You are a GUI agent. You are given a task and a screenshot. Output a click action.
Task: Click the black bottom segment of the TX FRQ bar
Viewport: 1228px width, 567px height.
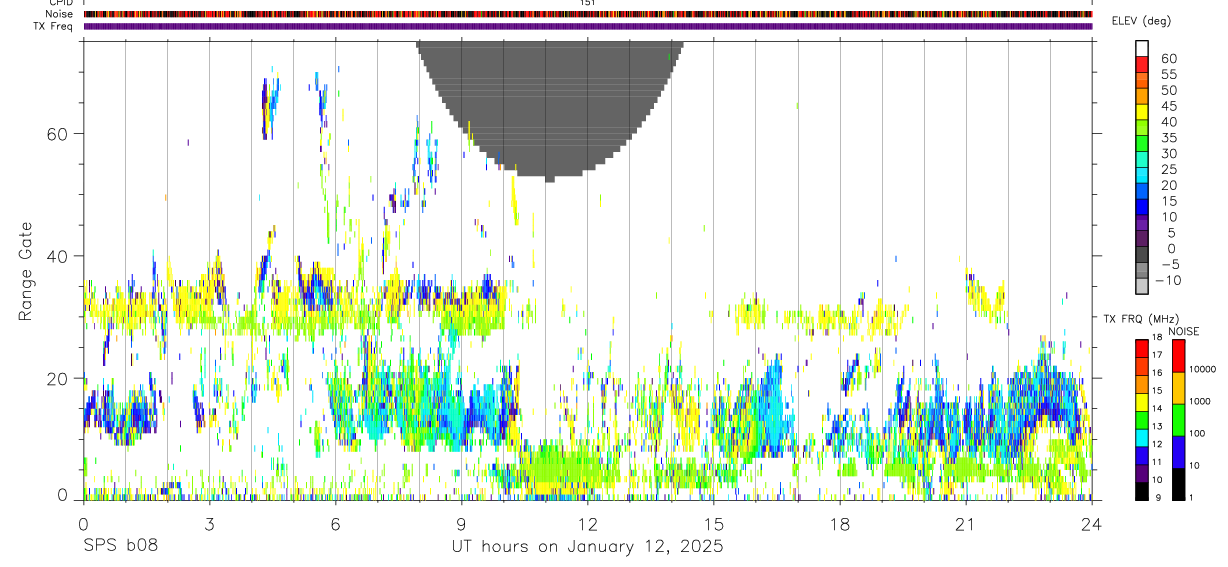[1142, 491]
